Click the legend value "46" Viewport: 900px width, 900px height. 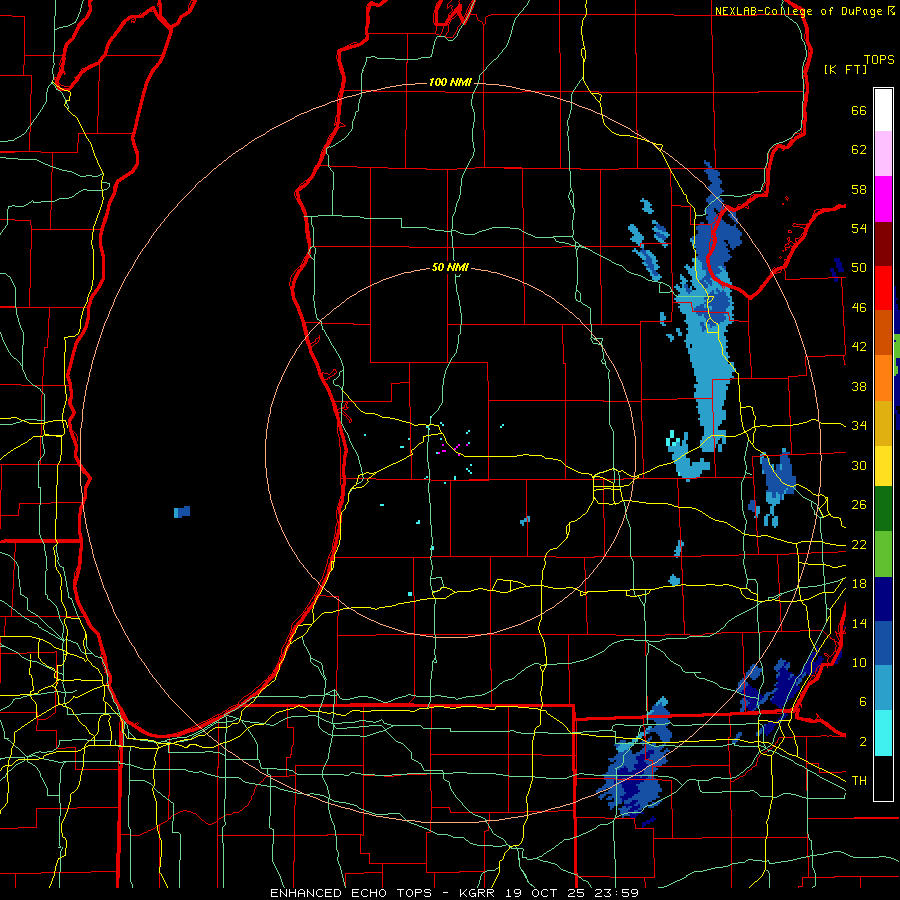tap(859, 308)
